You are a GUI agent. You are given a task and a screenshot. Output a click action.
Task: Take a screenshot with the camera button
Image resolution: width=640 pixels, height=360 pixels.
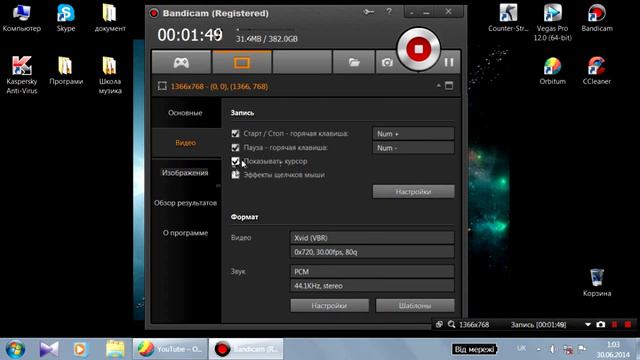point(387,62)
